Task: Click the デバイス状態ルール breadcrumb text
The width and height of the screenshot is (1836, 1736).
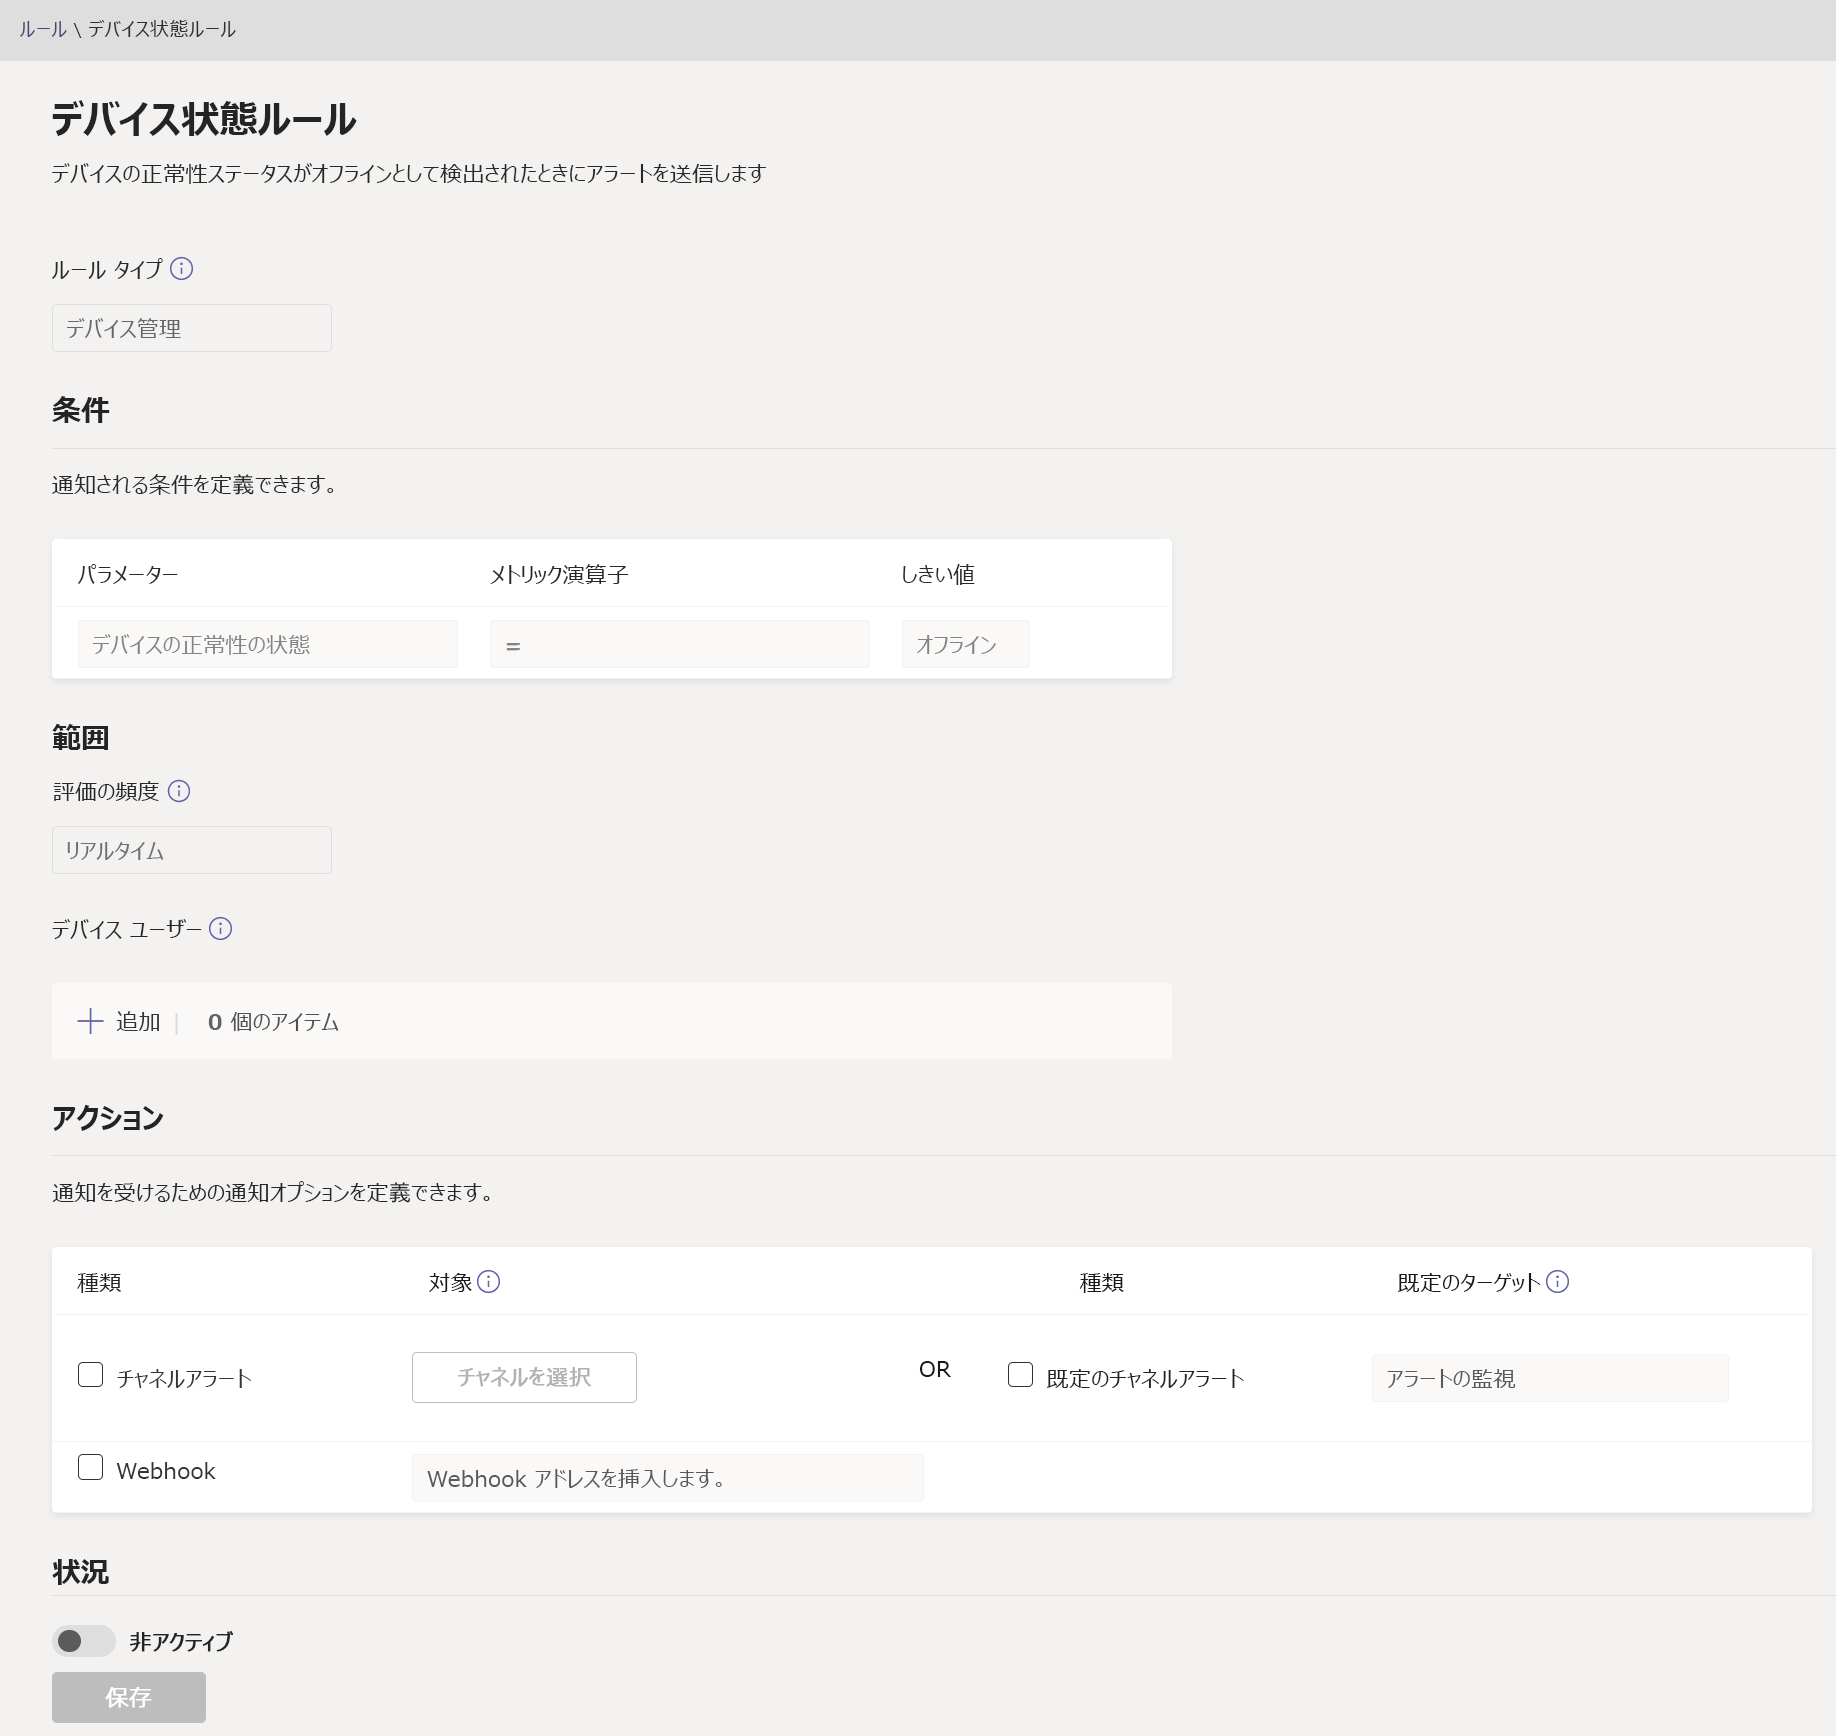Action: (x=162, y=29)
